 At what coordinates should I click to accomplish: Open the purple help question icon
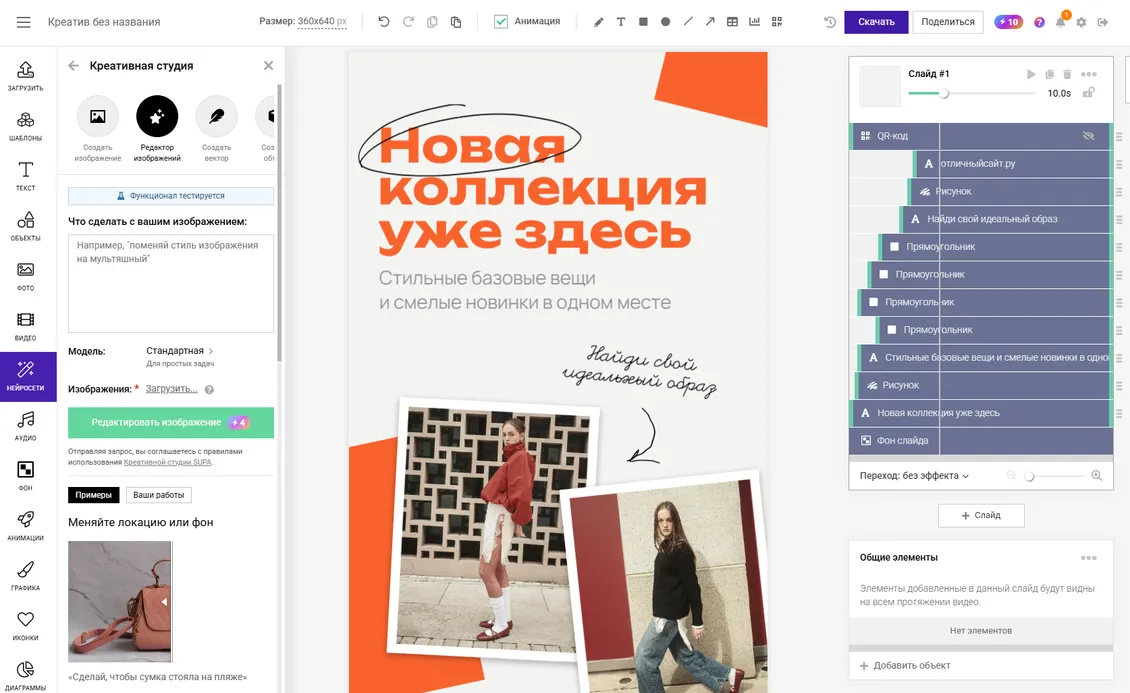click(x=1039, y=22)
